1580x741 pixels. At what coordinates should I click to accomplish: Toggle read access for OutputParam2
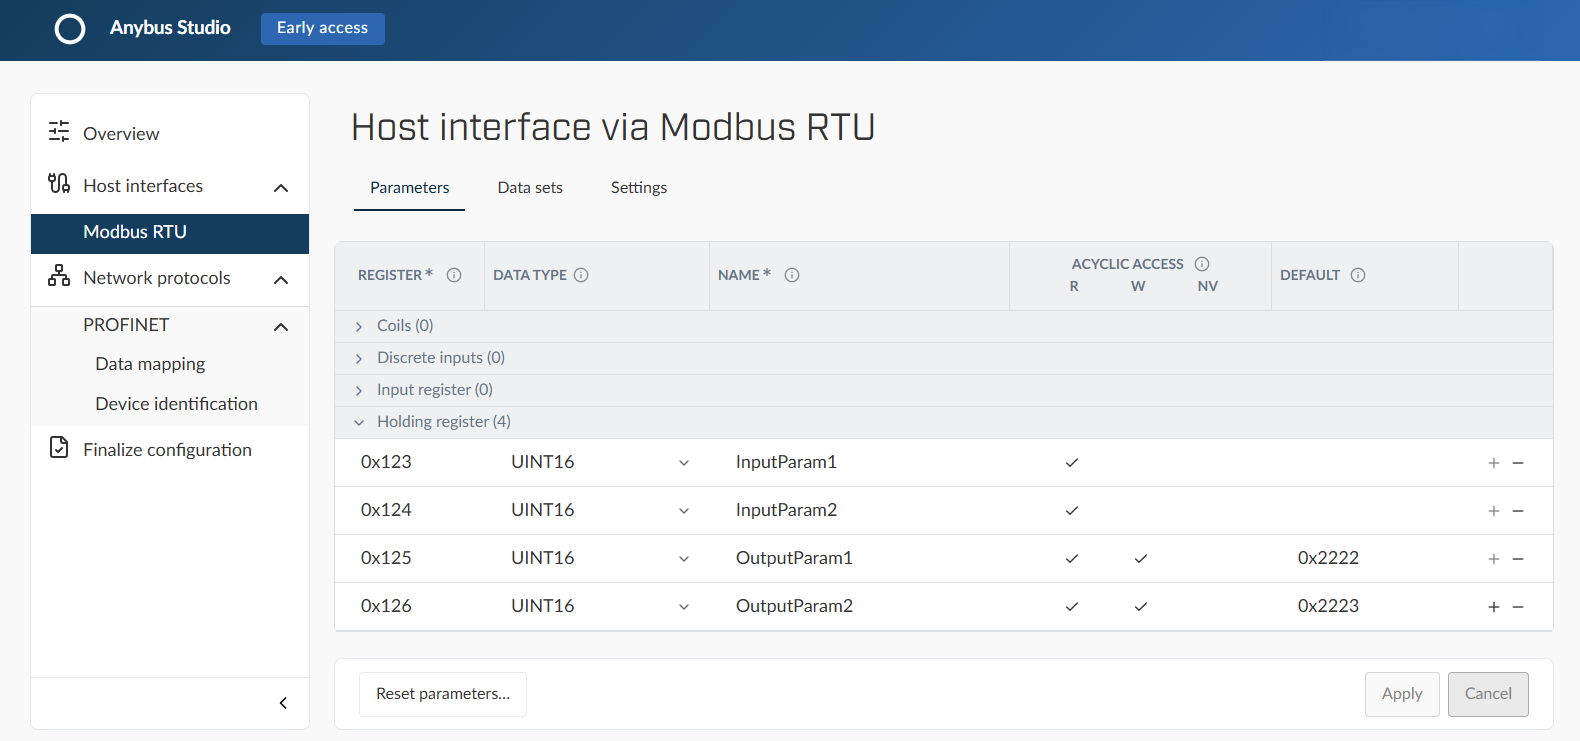tap(1072, 607)
